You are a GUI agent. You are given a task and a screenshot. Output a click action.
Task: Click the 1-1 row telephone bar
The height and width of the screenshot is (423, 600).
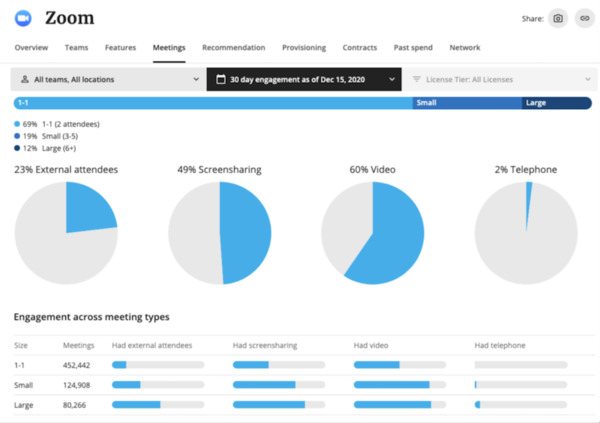(x=521, y=365)
